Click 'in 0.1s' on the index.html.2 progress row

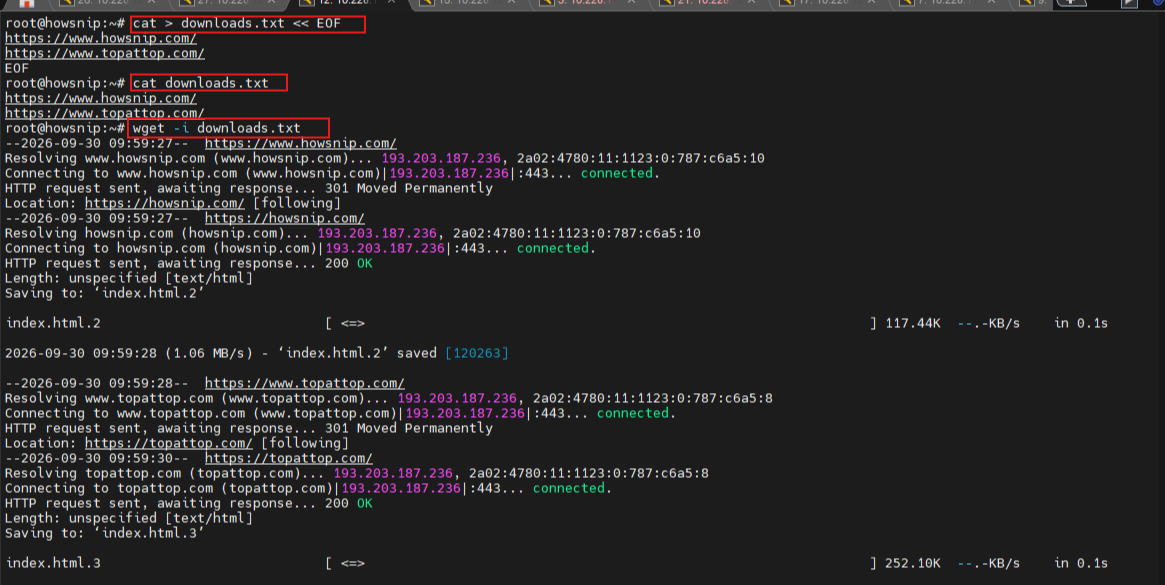tap(1081, 323)
